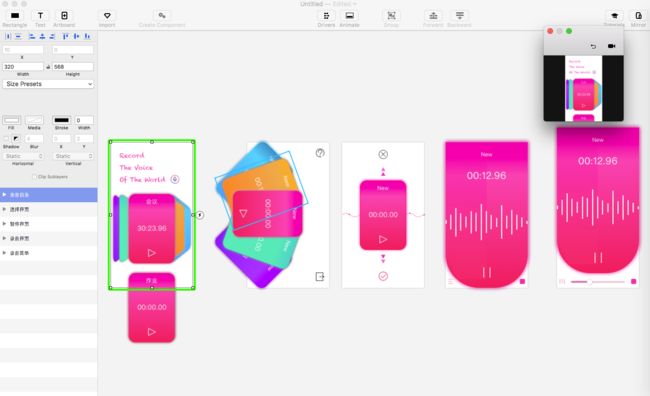Expand the layer row directly below the highlighted layer
Viewport: 650px width, 396px height.
[5, 209]
